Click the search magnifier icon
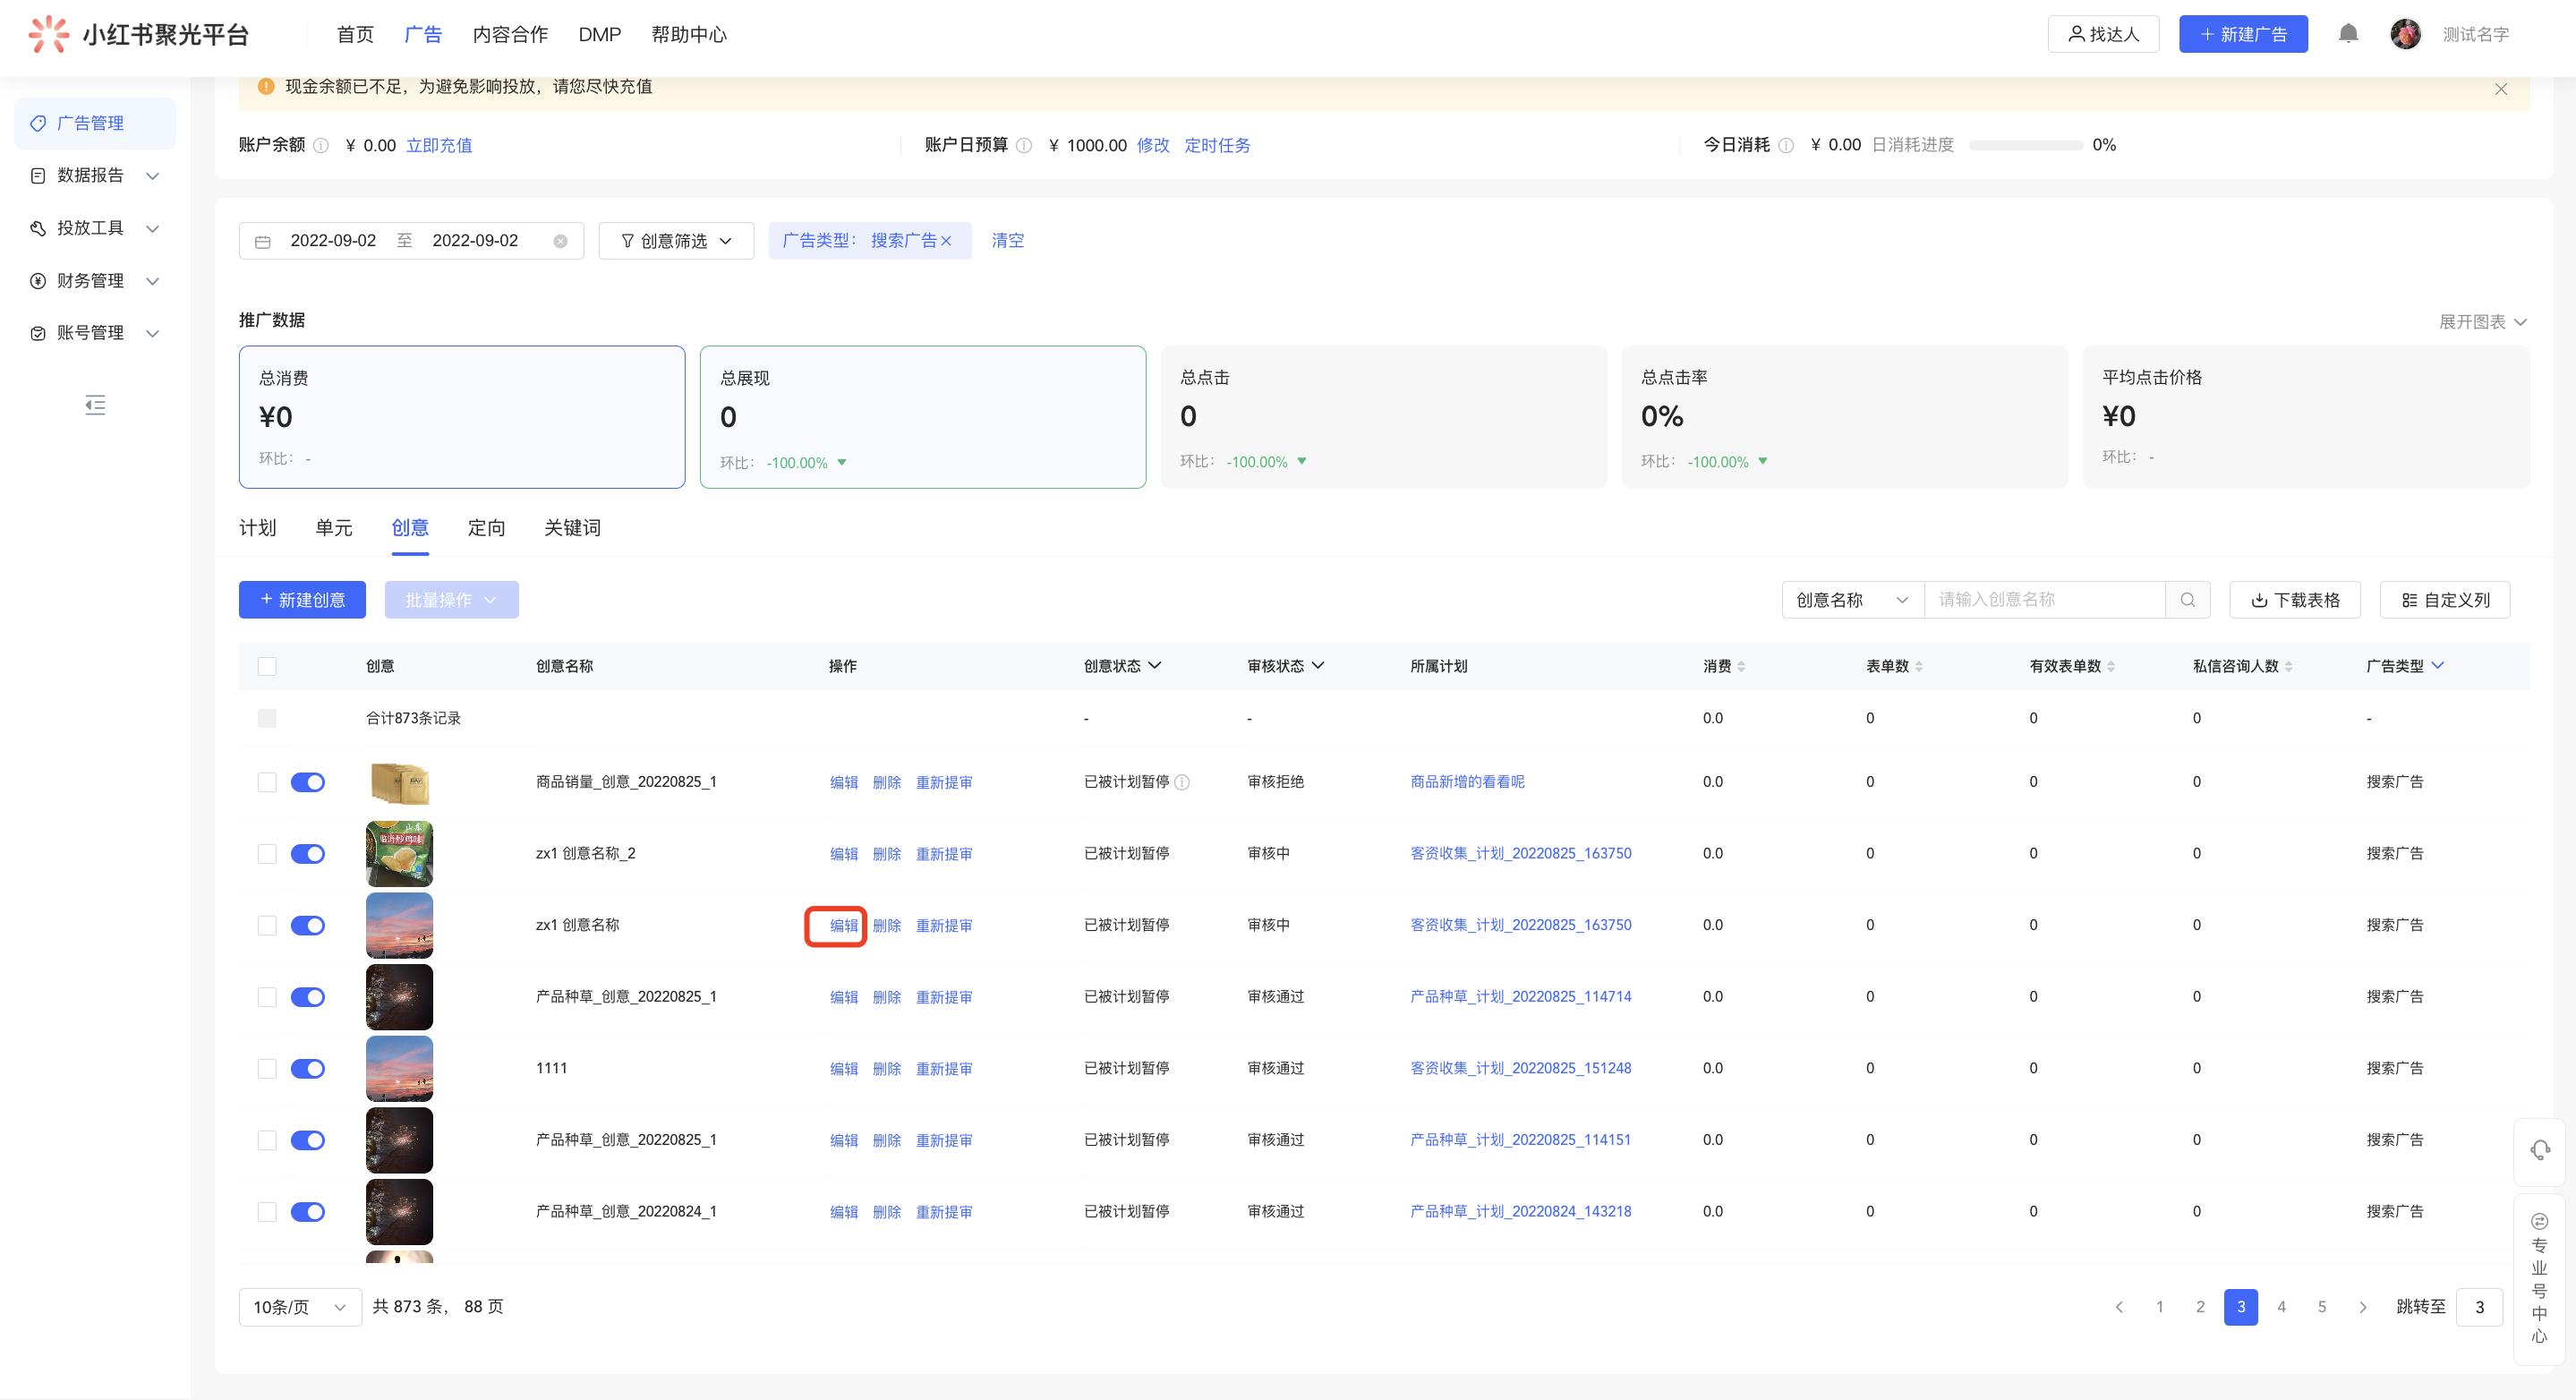Image resolution: width=2576 pixels, height=1400 pixels. tap(2187, 600)
